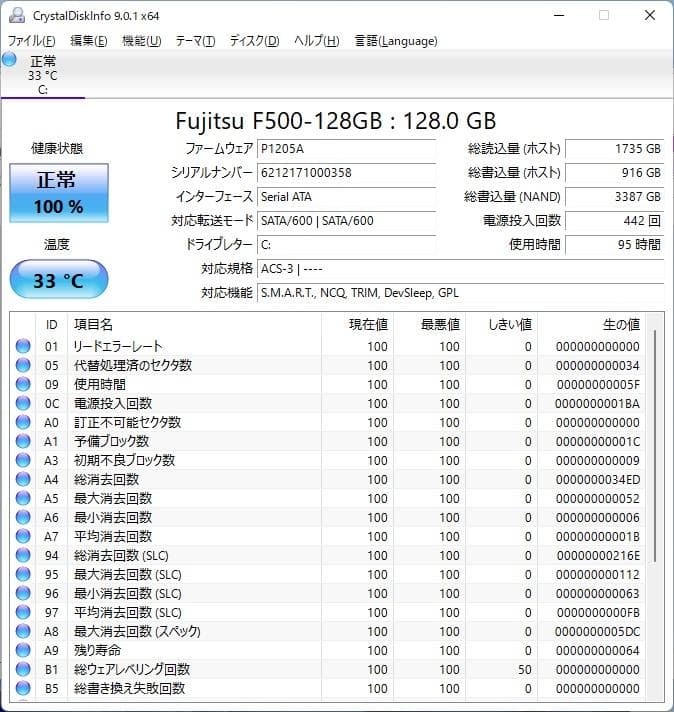
Task: Click status orb for 97 平均消去回数 (SLC)
Action: [x=23, y=612]
